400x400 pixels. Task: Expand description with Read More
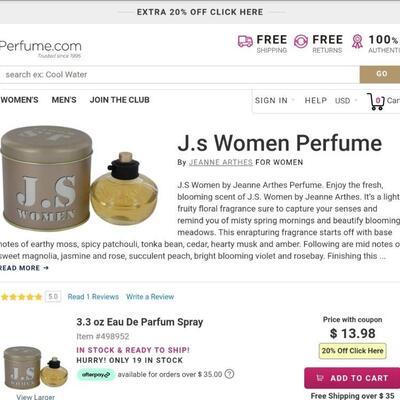click(24, 268)
